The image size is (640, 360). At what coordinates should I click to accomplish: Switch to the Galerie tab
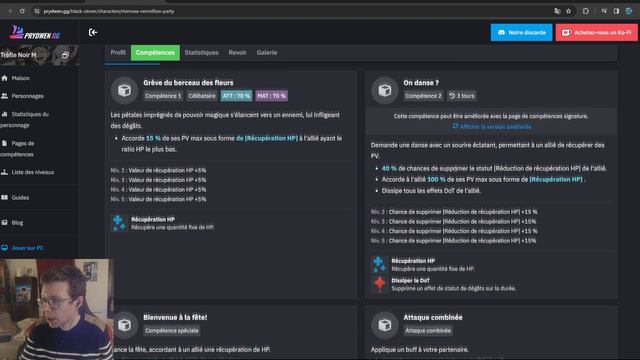(267, 53)
